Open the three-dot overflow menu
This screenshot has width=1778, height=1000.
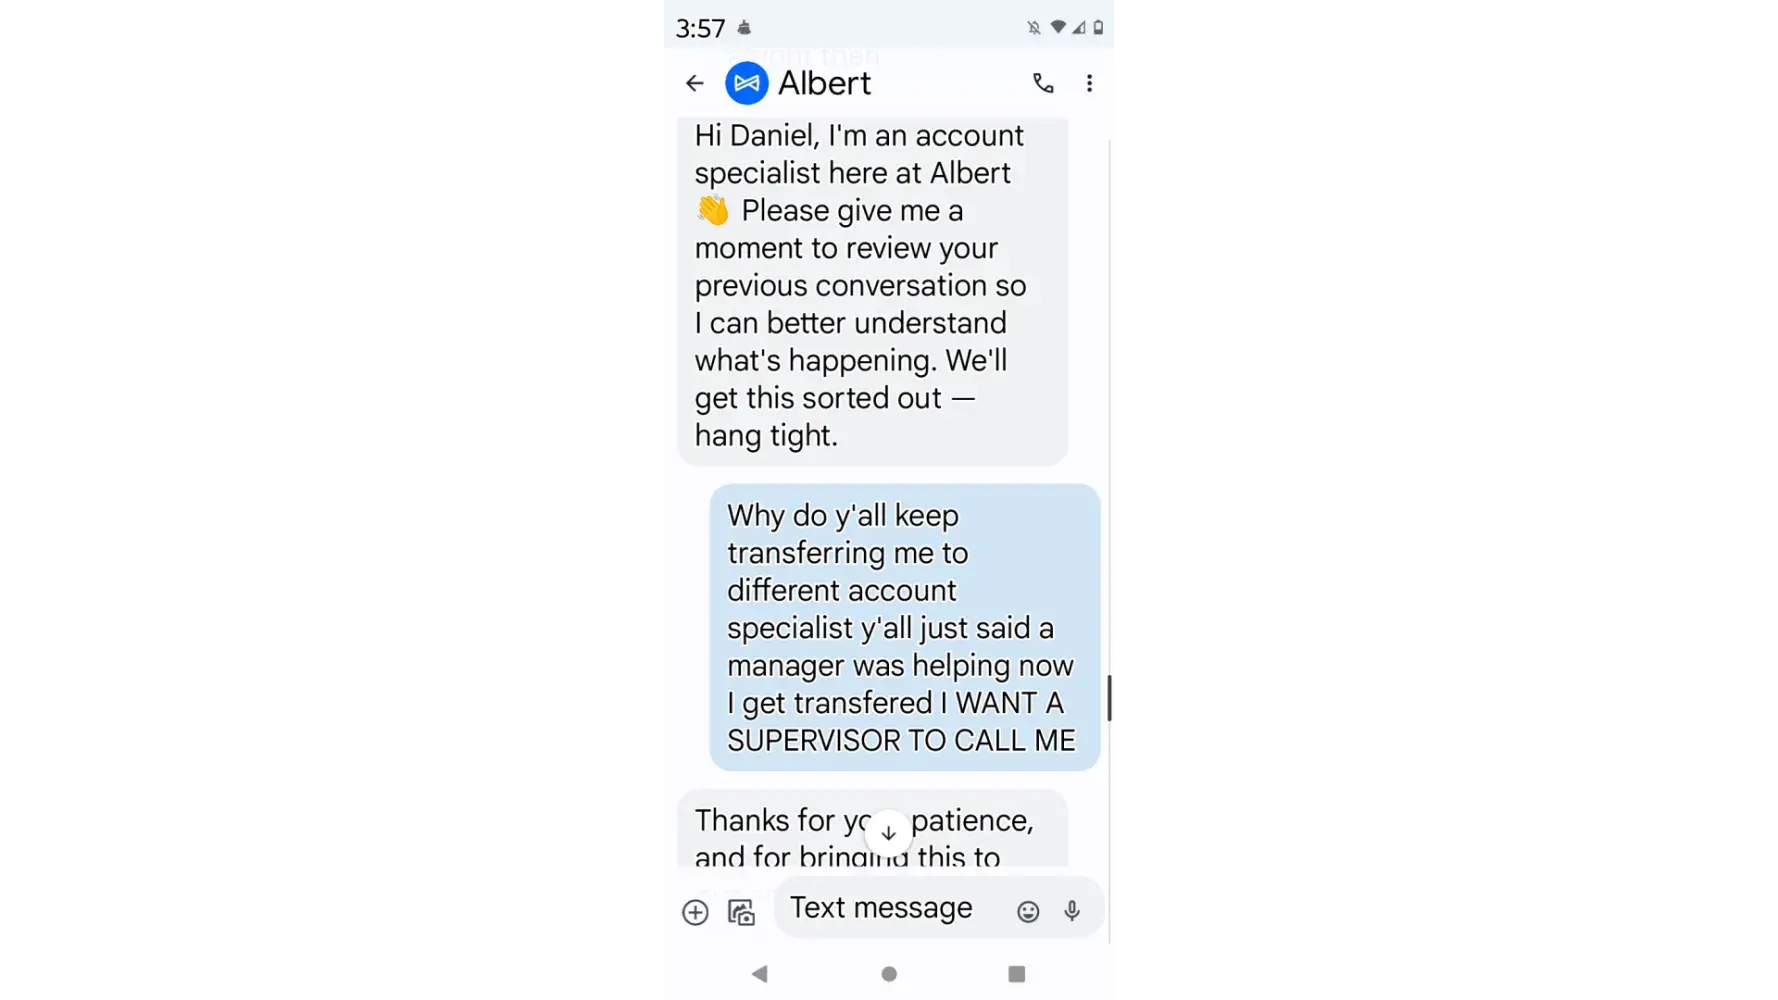pyautogui.click(x=1089, y=83)
